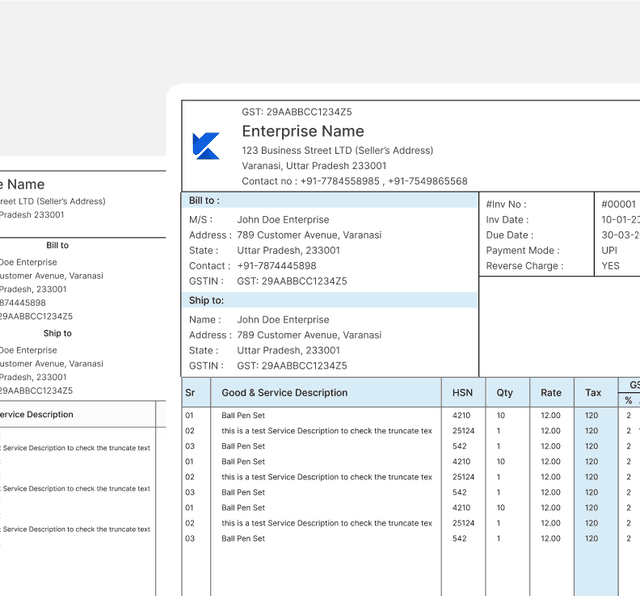
Task: Click HSN '25124' in the second table row
Action: pyautogui.click(x=463, y=431)
